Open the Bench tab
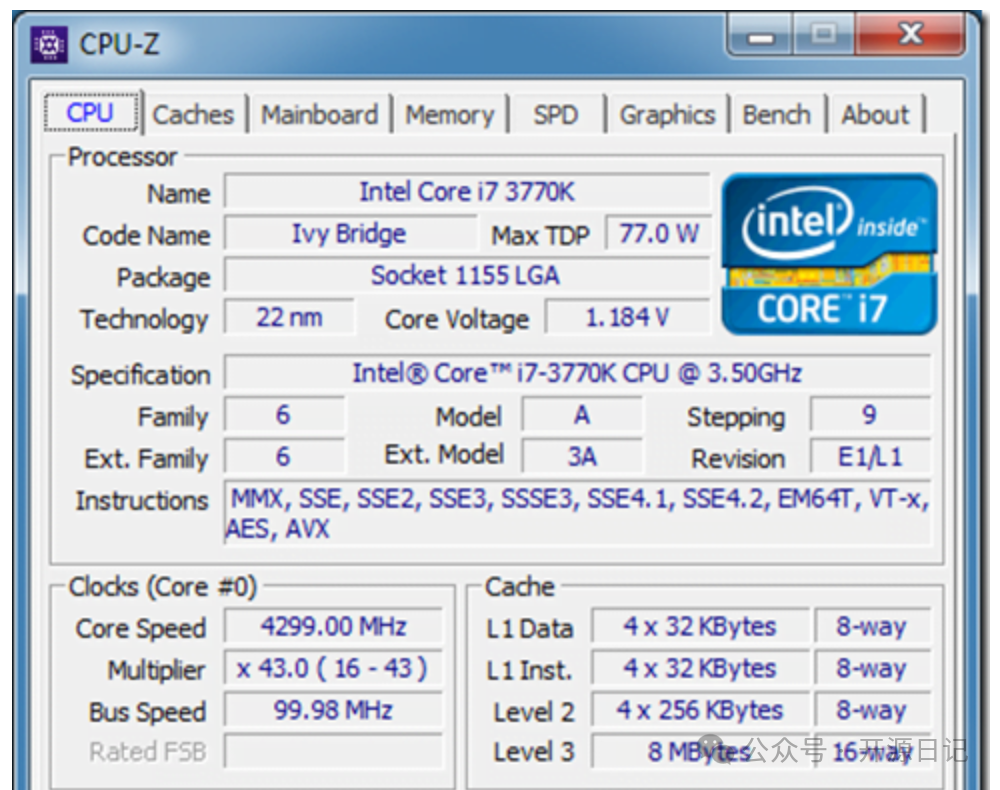 (x=777, y=115)
